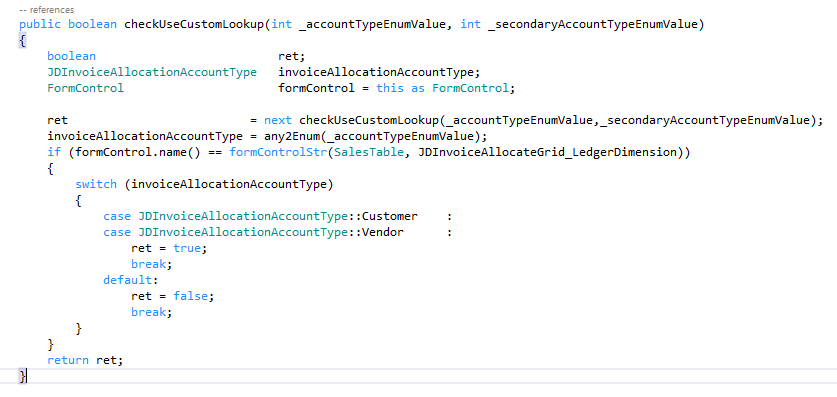Click the 'switch' keyword
This screenshot has width=837, height=397.
tap(96, 185)
